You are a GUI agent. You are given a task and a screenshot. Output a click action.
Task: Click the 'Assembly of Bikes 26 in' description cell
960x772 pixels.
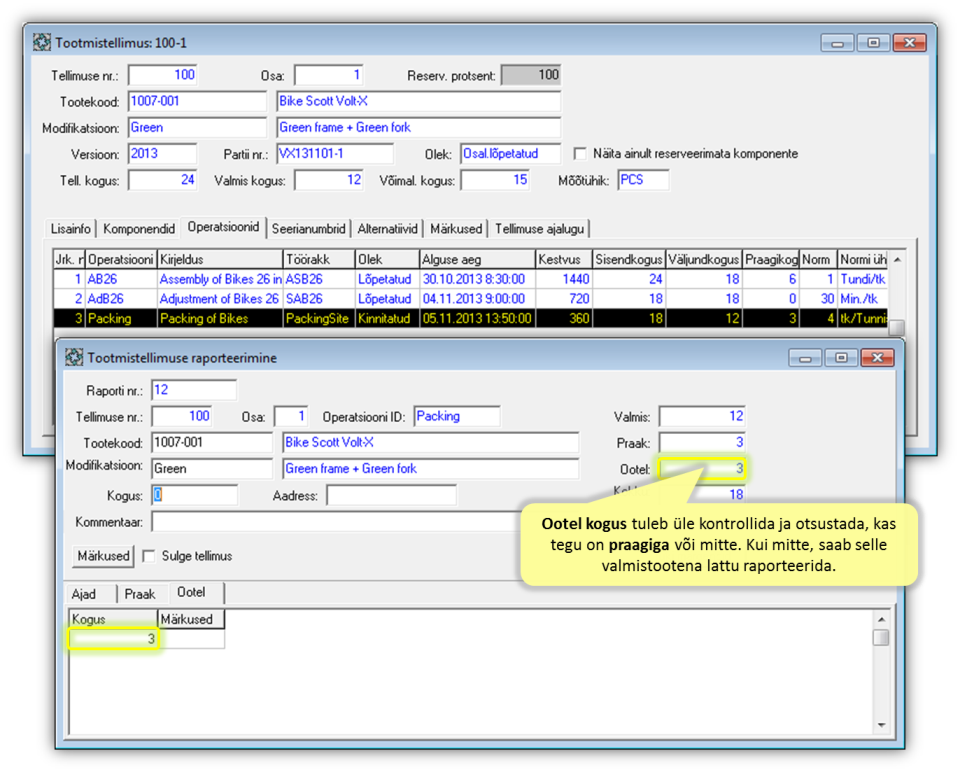pos(220,279)
